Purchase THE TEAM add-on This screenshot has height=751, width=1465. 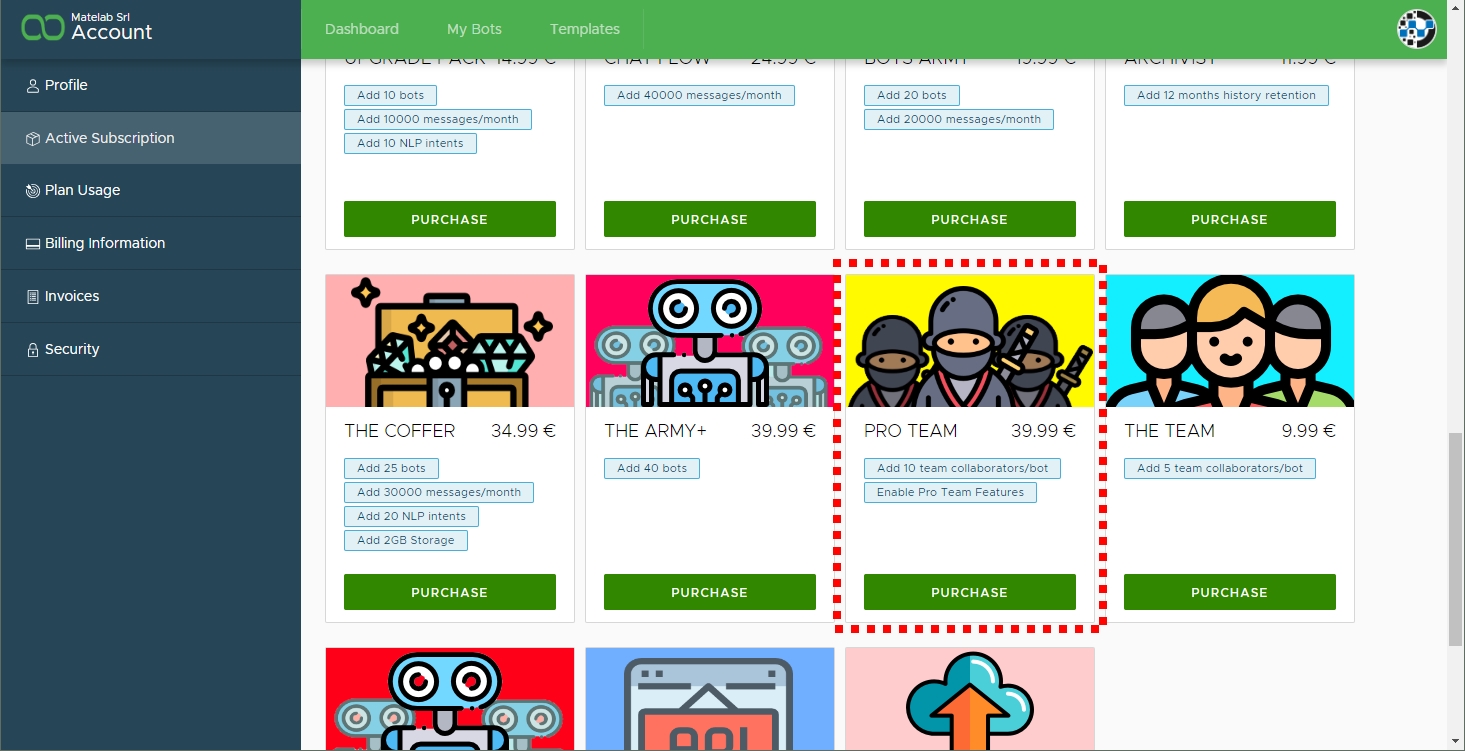coord(1230,592)
